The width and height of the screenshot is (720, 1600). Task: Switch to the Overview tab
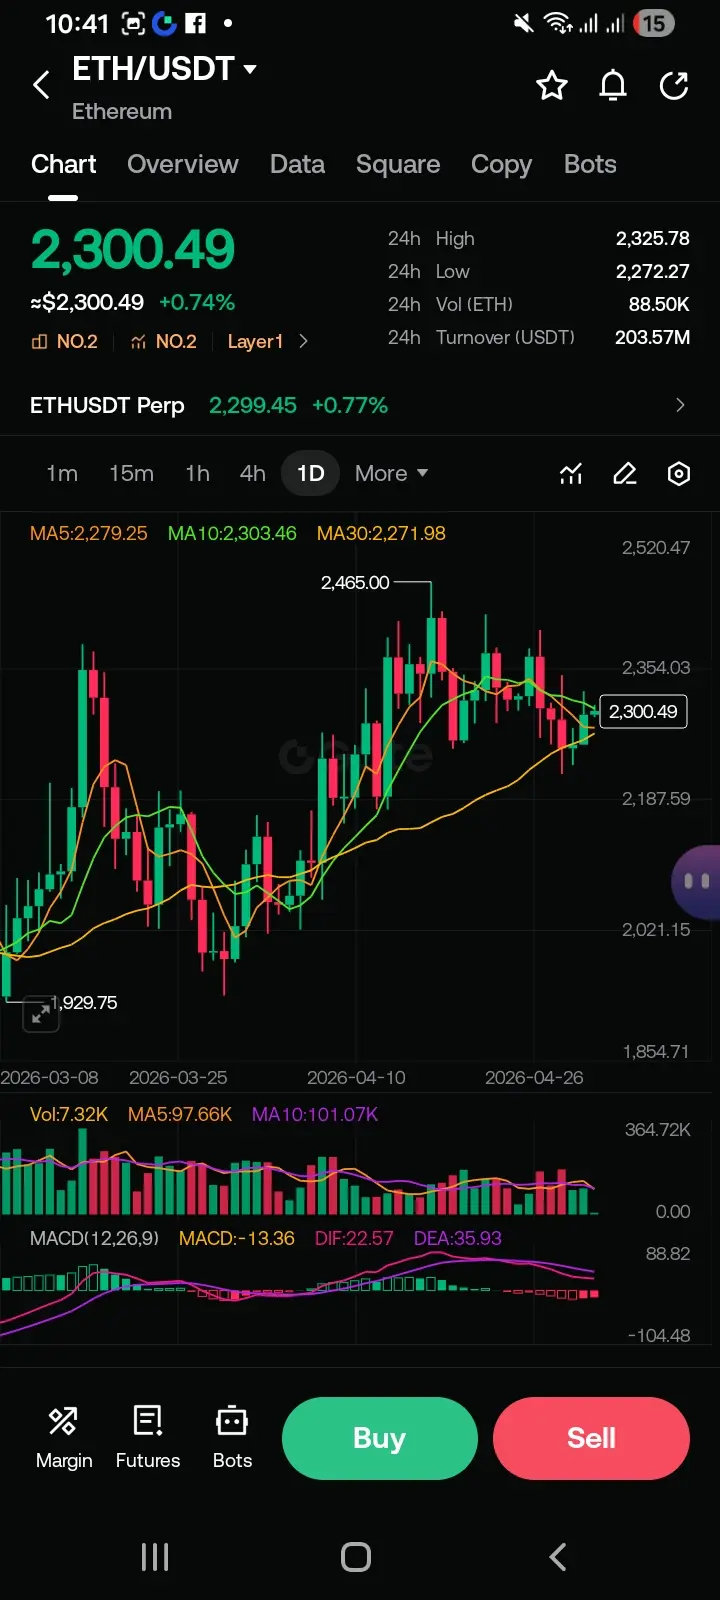click(x=183, y=164)
